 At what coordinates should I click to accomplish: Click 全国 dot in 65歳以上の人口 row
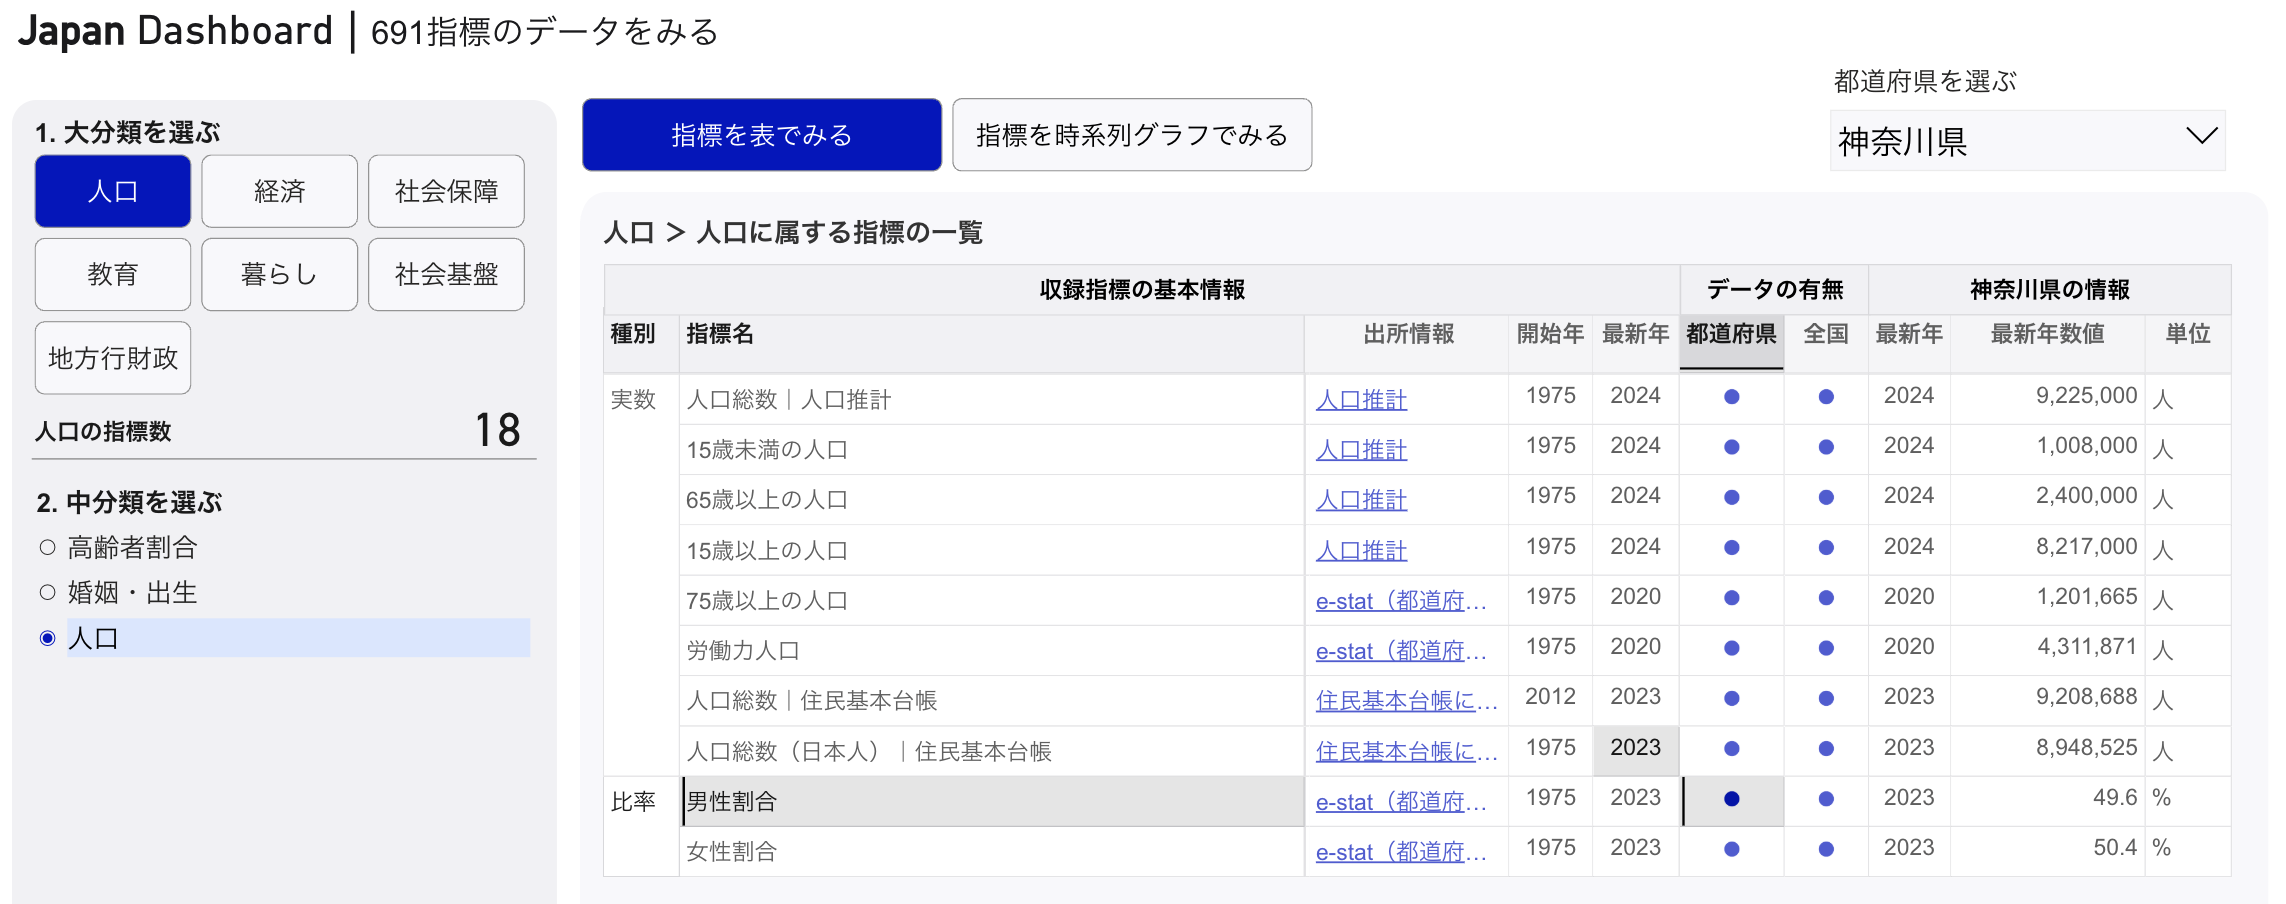[x=1826, y=497]
